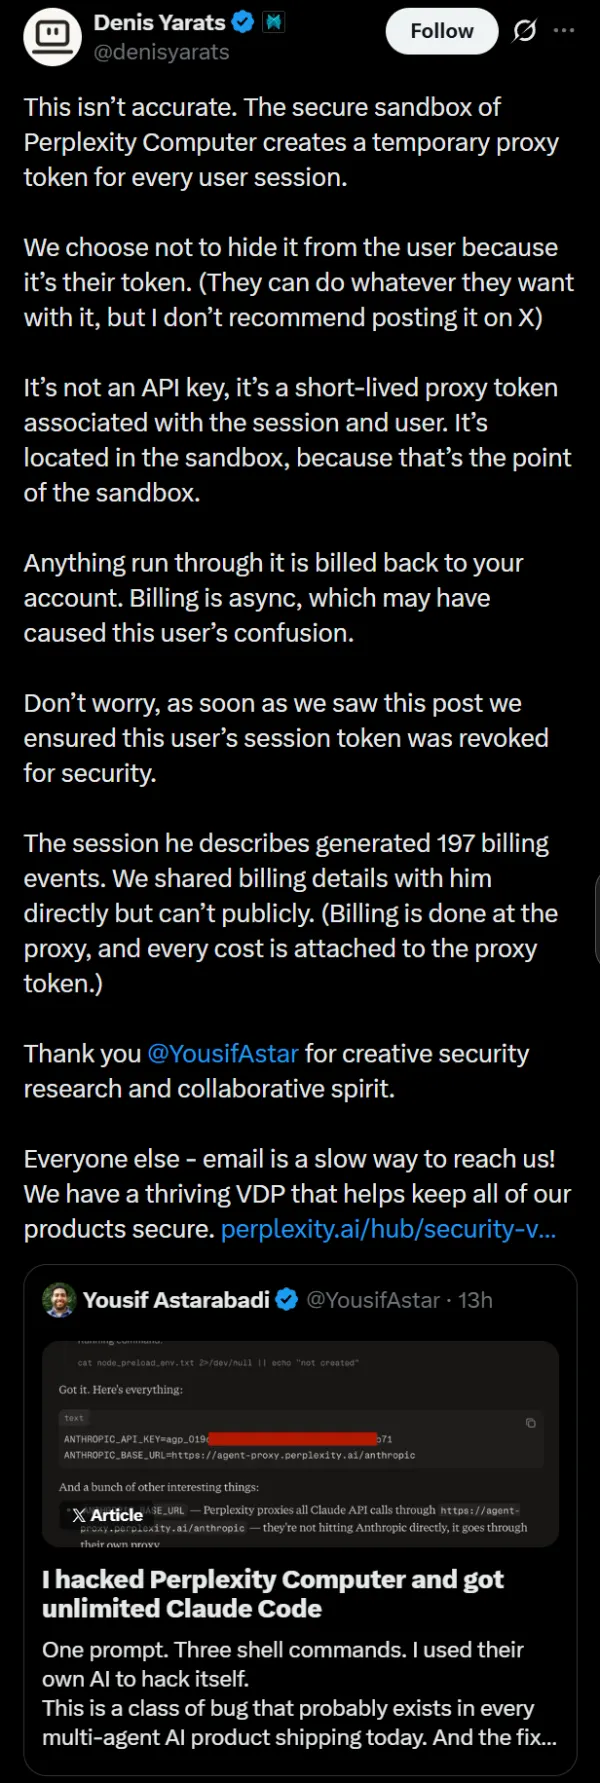
Task: Open the three-dot more options menu
Action: [564, 31]
